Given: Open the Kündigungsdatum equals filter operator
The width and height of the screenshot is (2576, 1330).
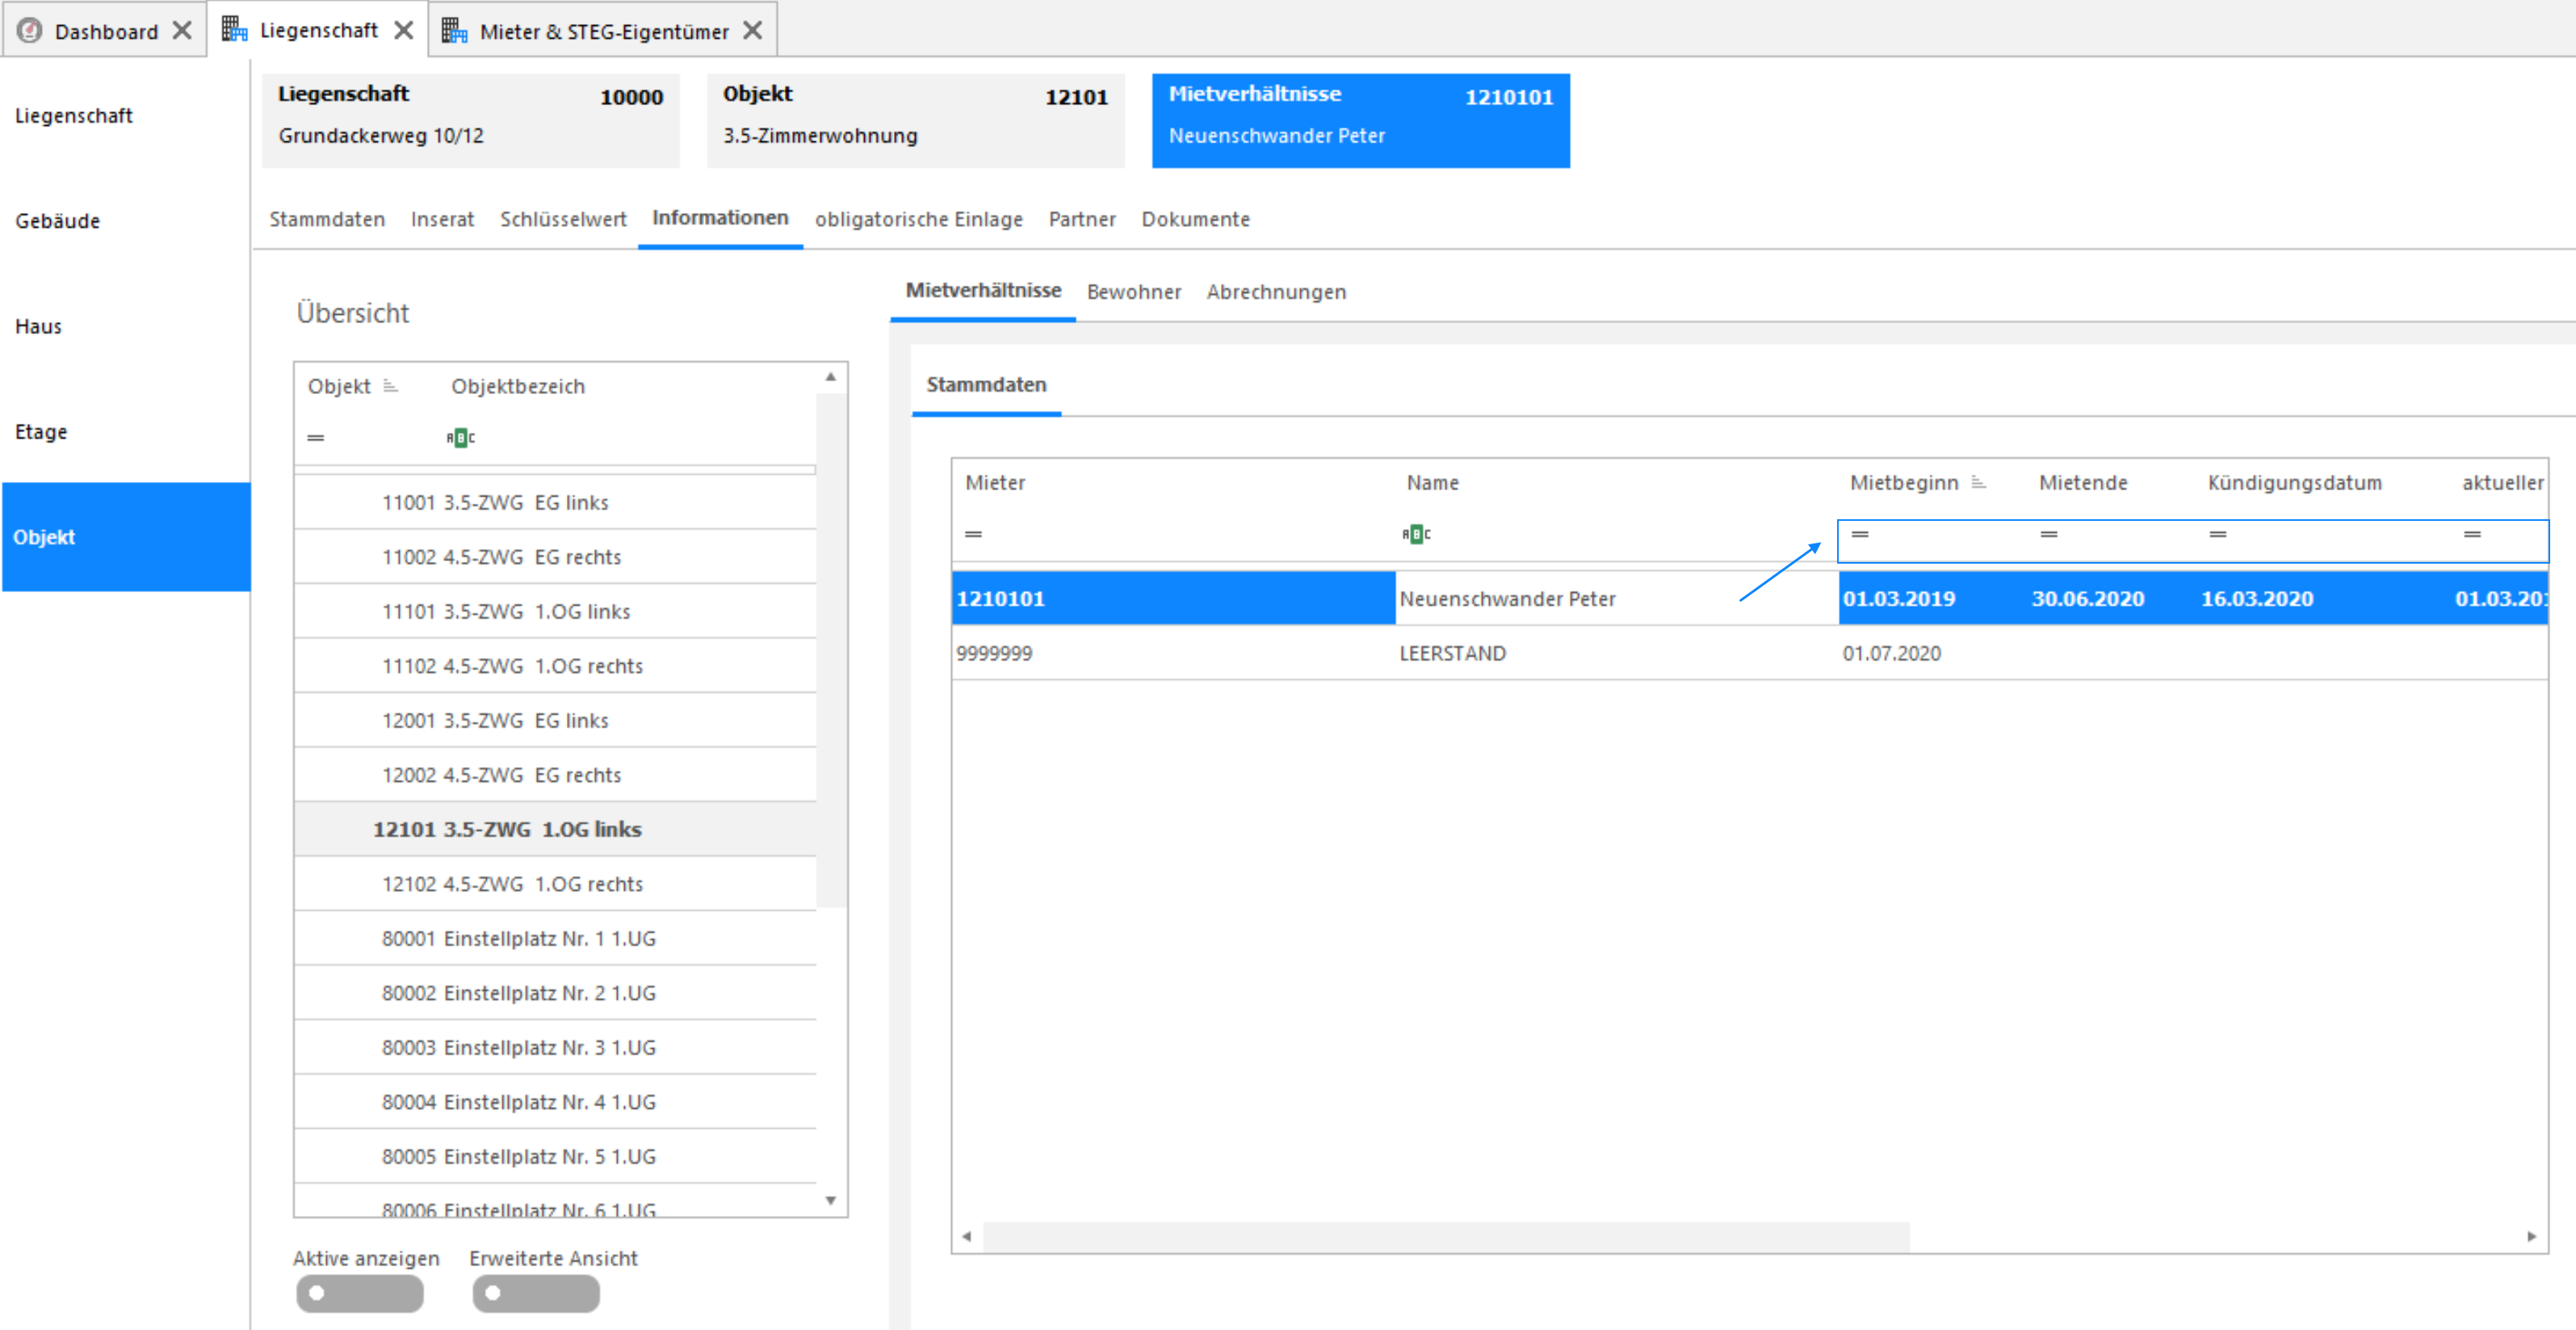Looking at the screenshot, I should [x=2218, y=534].
